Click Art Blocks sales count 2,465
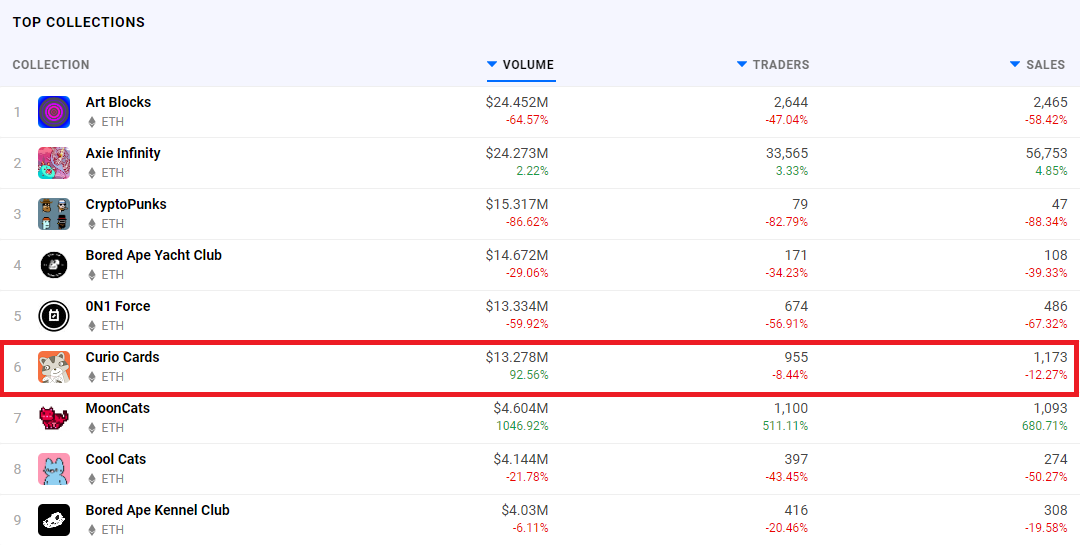The height and width of the screenshot is (545, 1080). (1050, 103)
